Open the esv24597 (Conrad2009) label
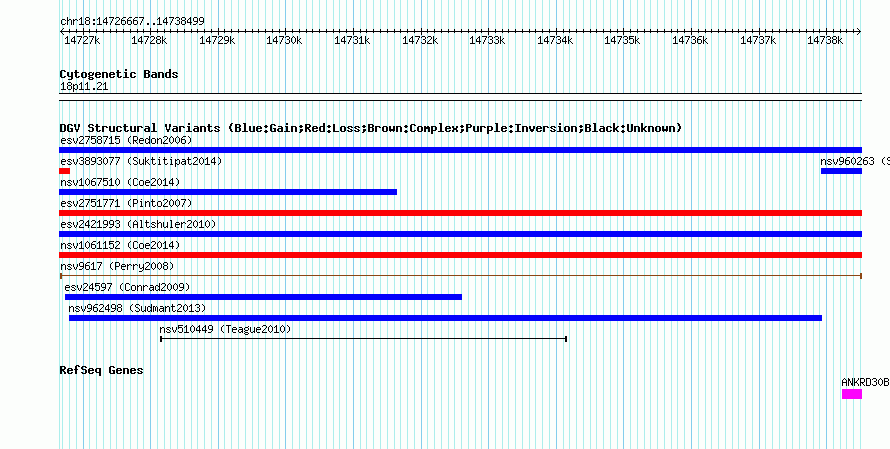This screenshot has height=449, width=890. point(128,287)
